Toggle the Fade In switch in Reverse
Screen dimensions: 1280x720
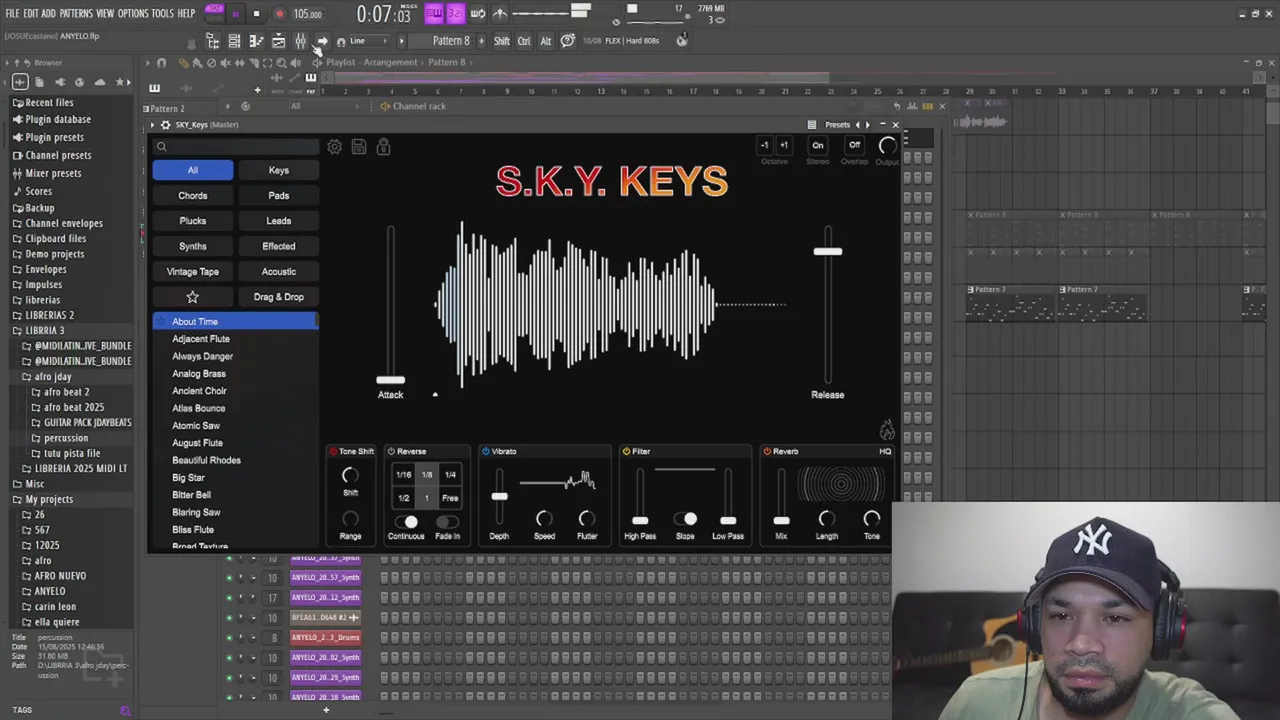[447, 522]
